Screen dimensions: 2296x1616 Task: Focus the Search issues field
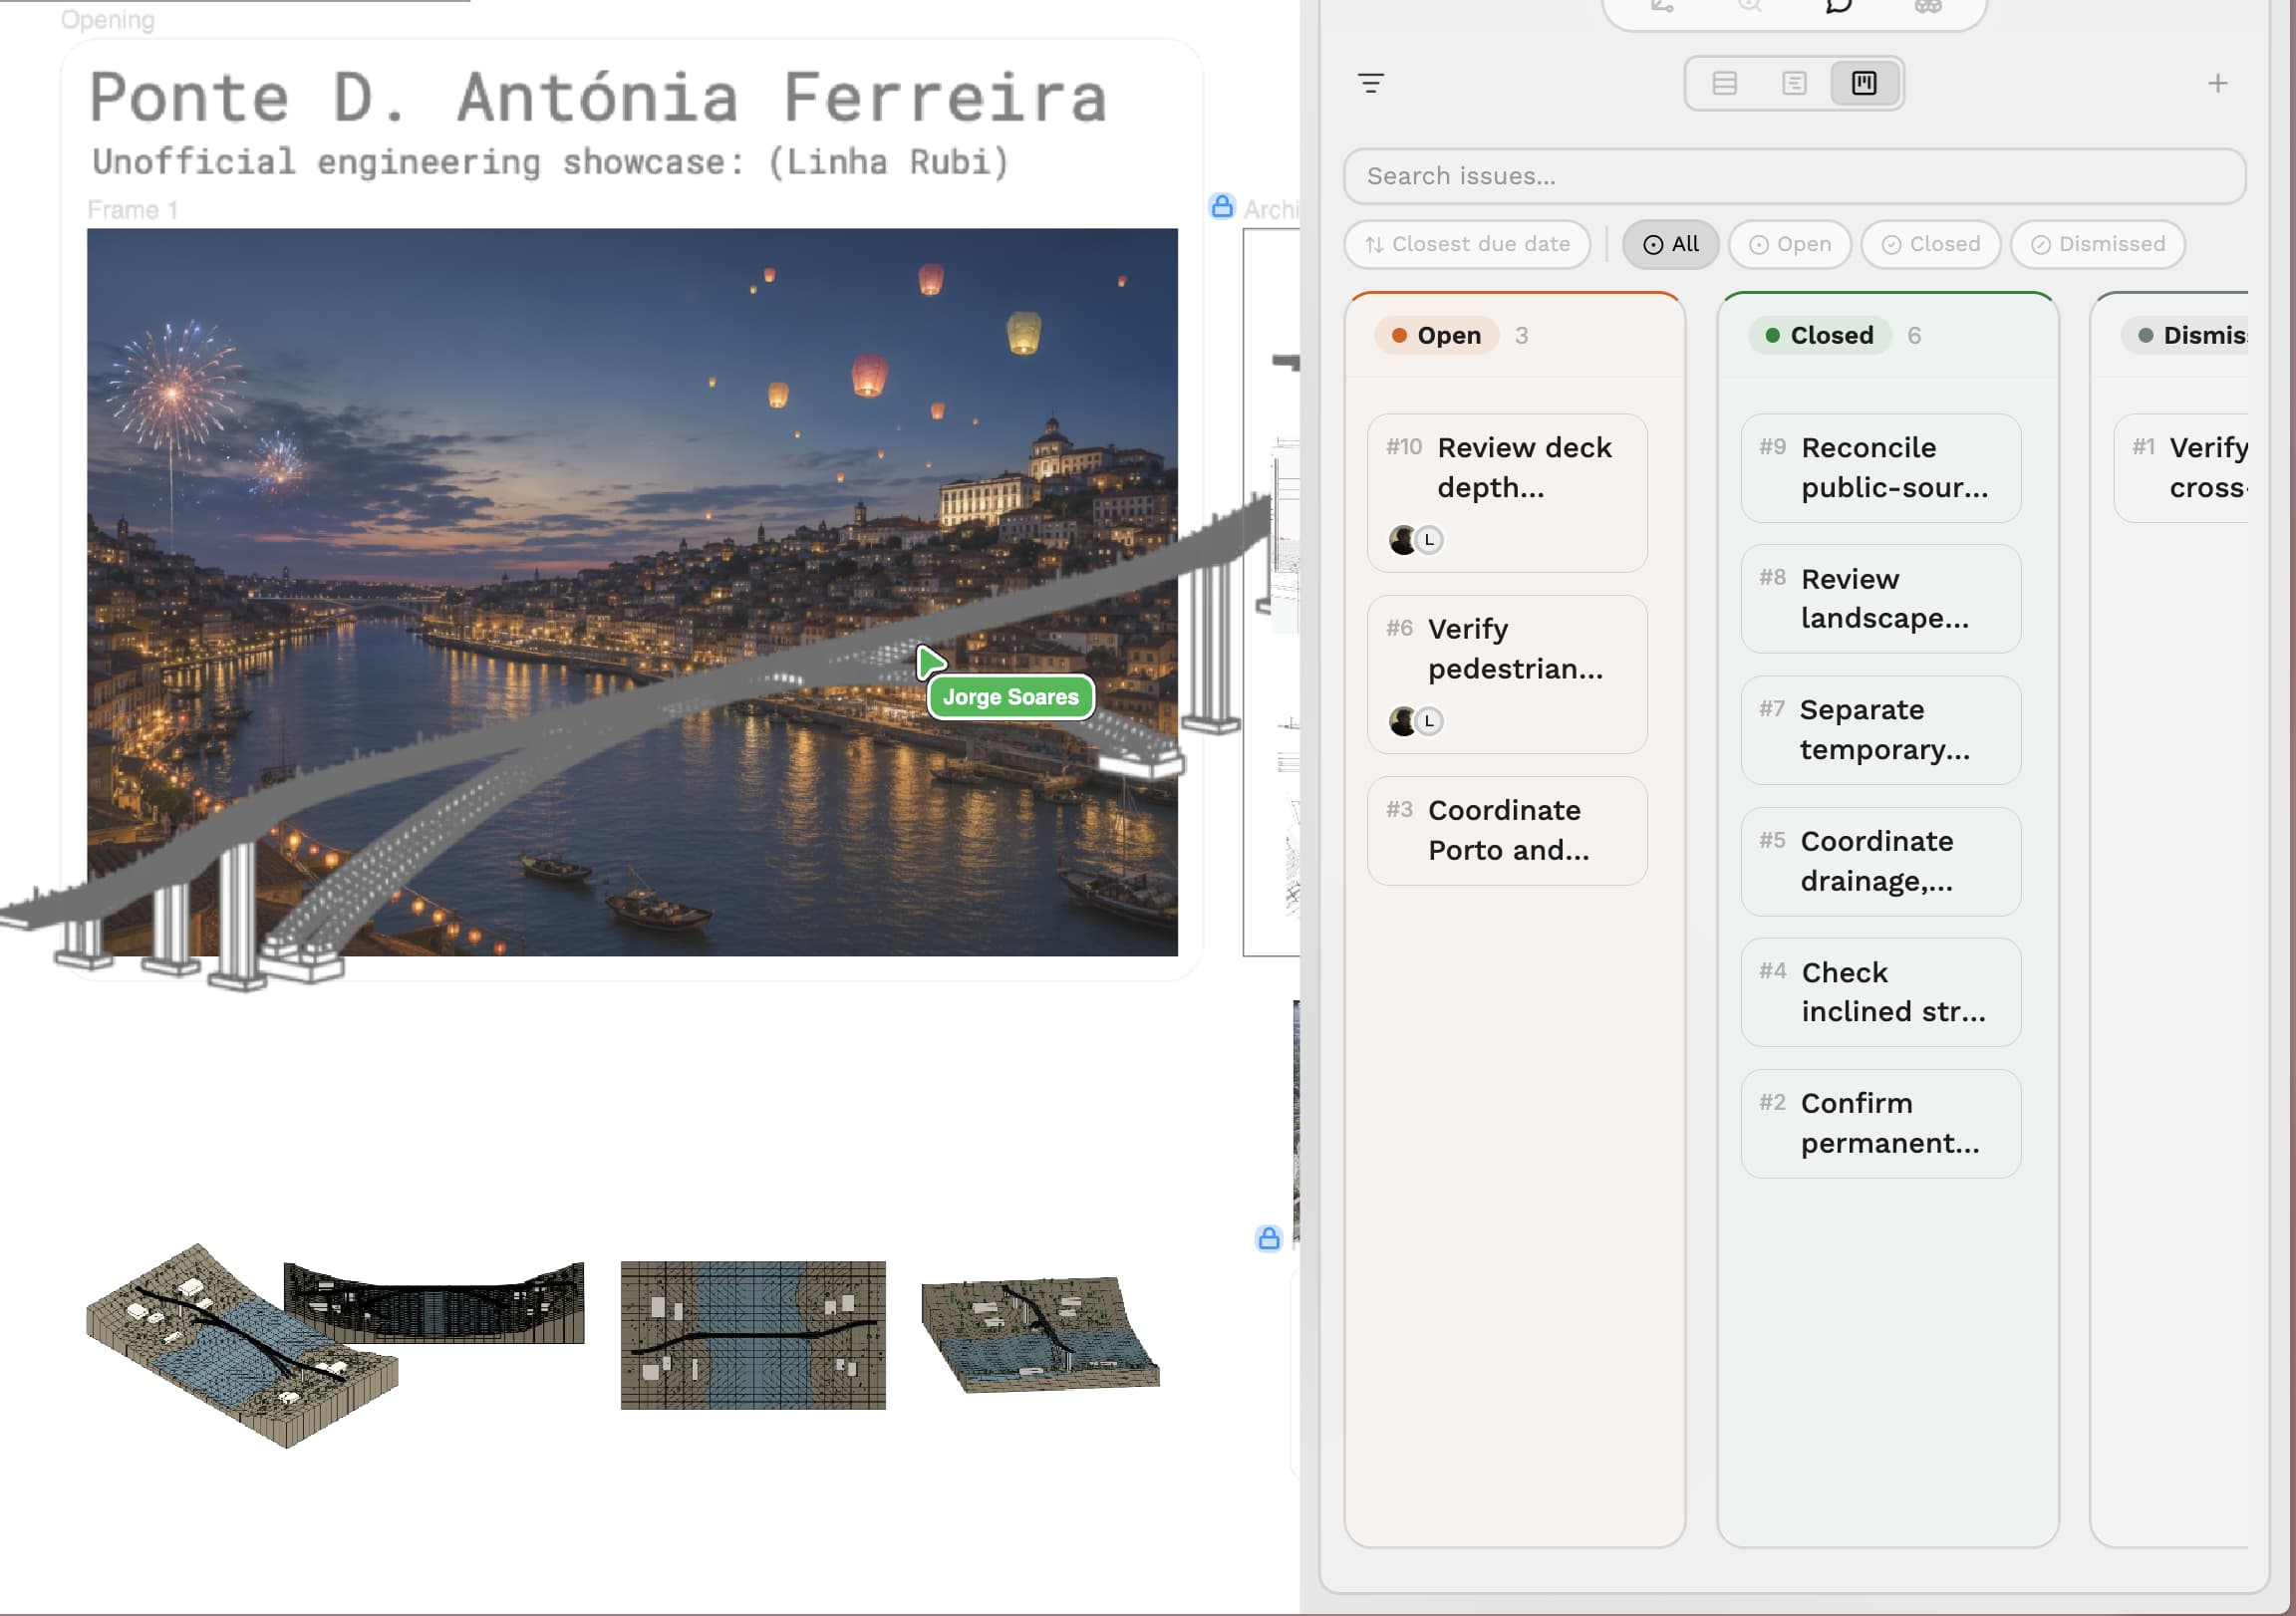[1794, 176]
